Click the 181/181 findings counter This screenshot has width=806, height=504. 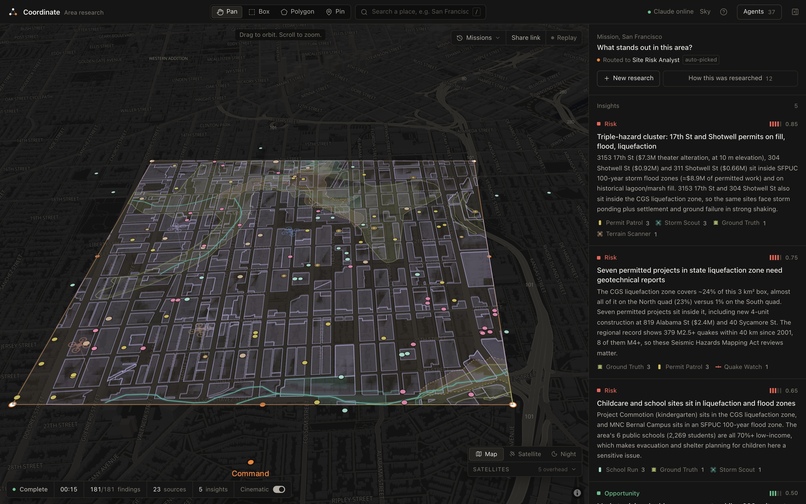click(x=115, y=490)
